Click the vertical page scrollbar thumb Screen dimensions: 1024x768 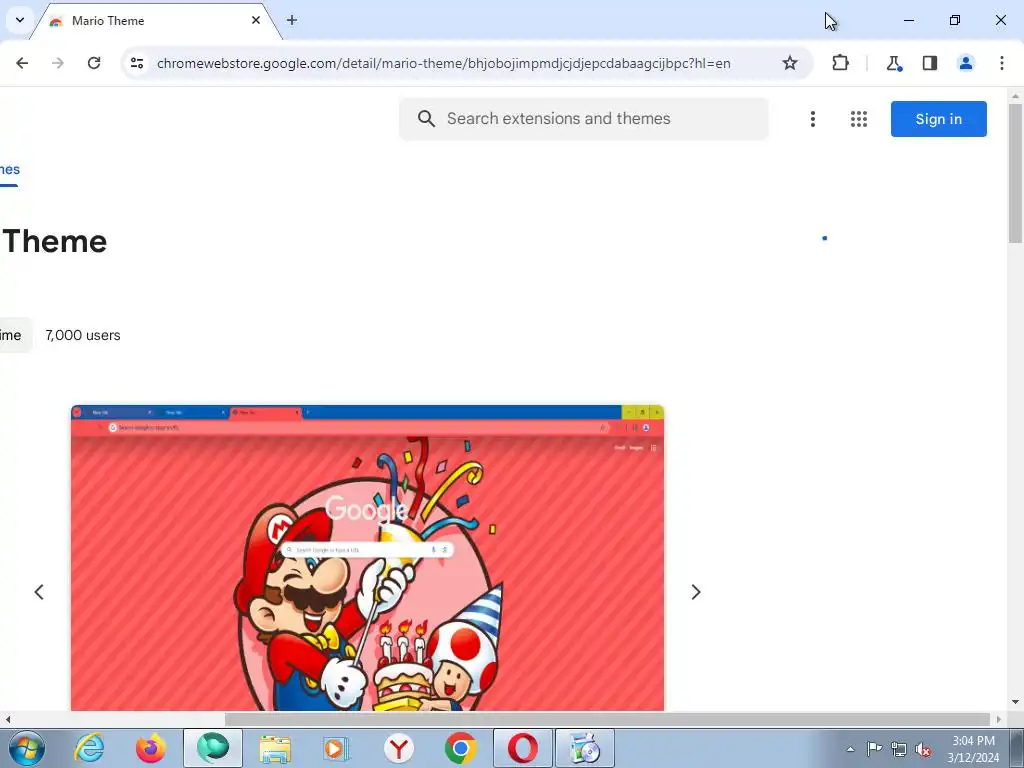point(1016,173)
